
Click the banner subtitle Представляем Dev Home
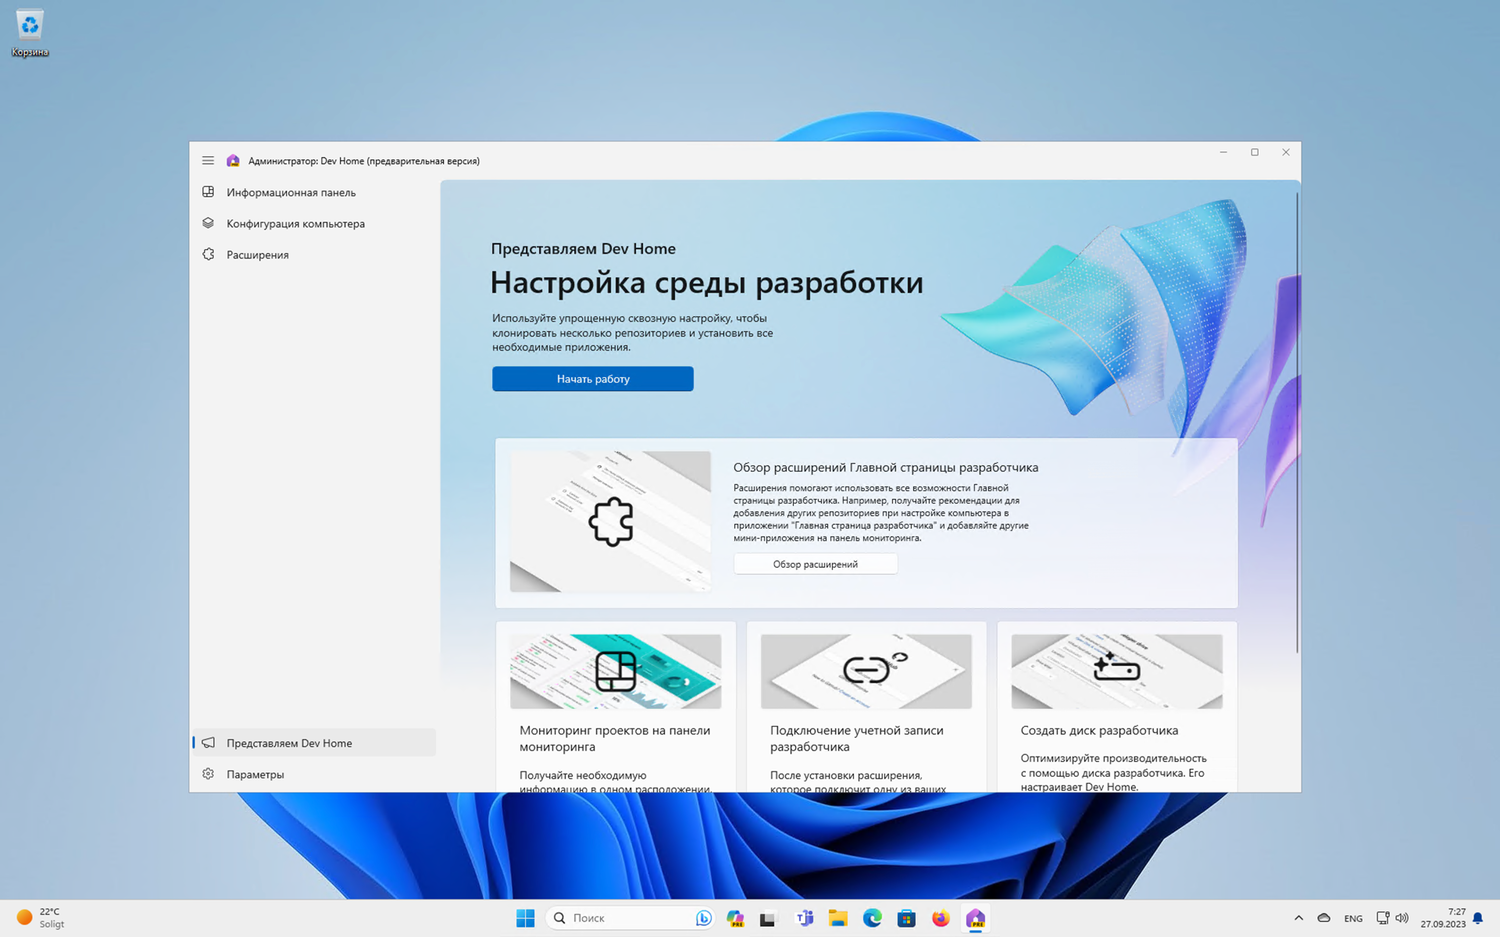point(583,249)
